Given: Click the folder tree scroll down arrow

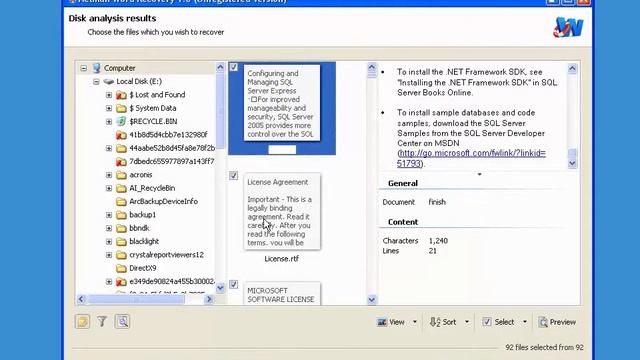Looking at the screenshot, I should point(220,288).
